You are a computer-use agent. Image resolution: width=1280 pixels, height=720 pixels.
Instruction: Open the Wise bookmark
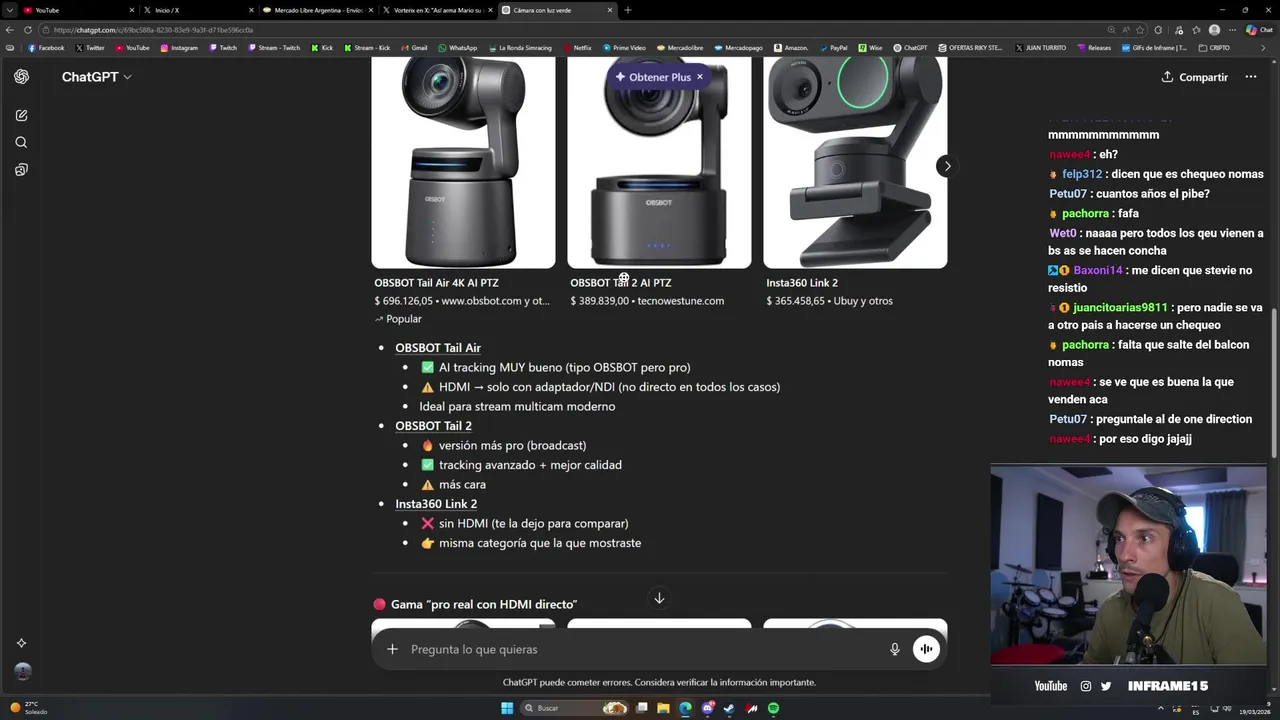click(870, 48)
